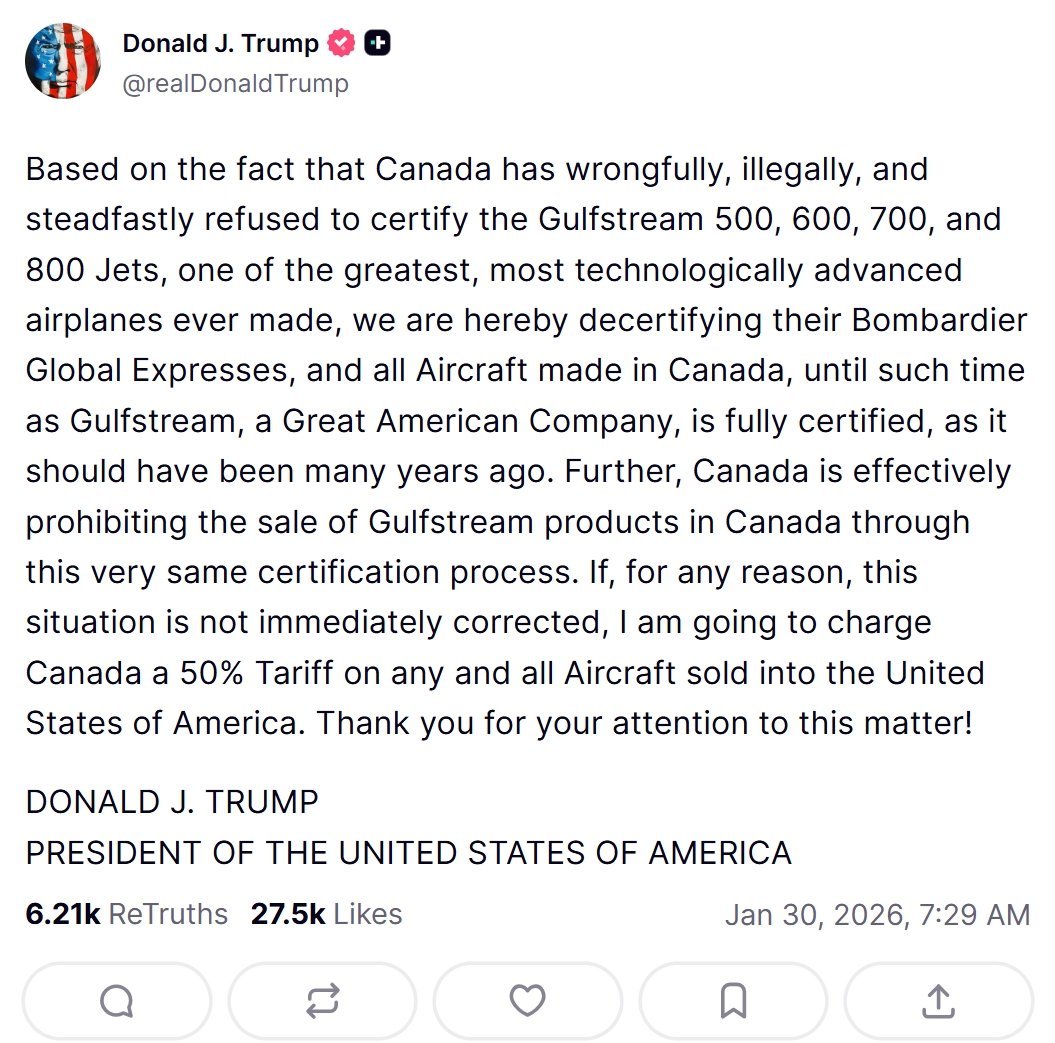This screenshot has height=1043, width=1055.
Task: Open the Donald J. Trump display name
Action: [x=220, y=44]
